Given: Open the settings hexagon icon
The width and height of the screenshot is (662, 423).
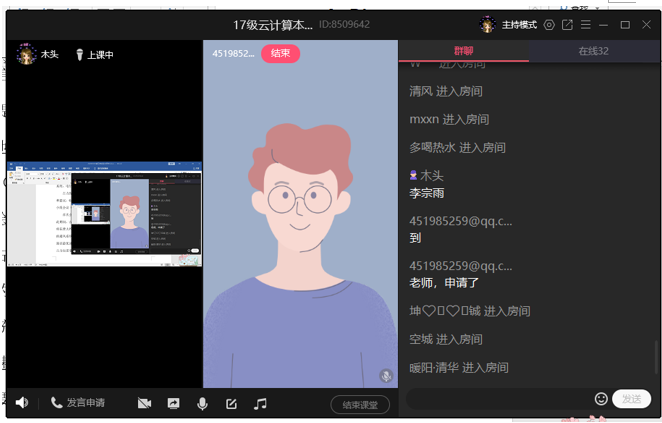Looking at the screenshot, I should (549, 25).
